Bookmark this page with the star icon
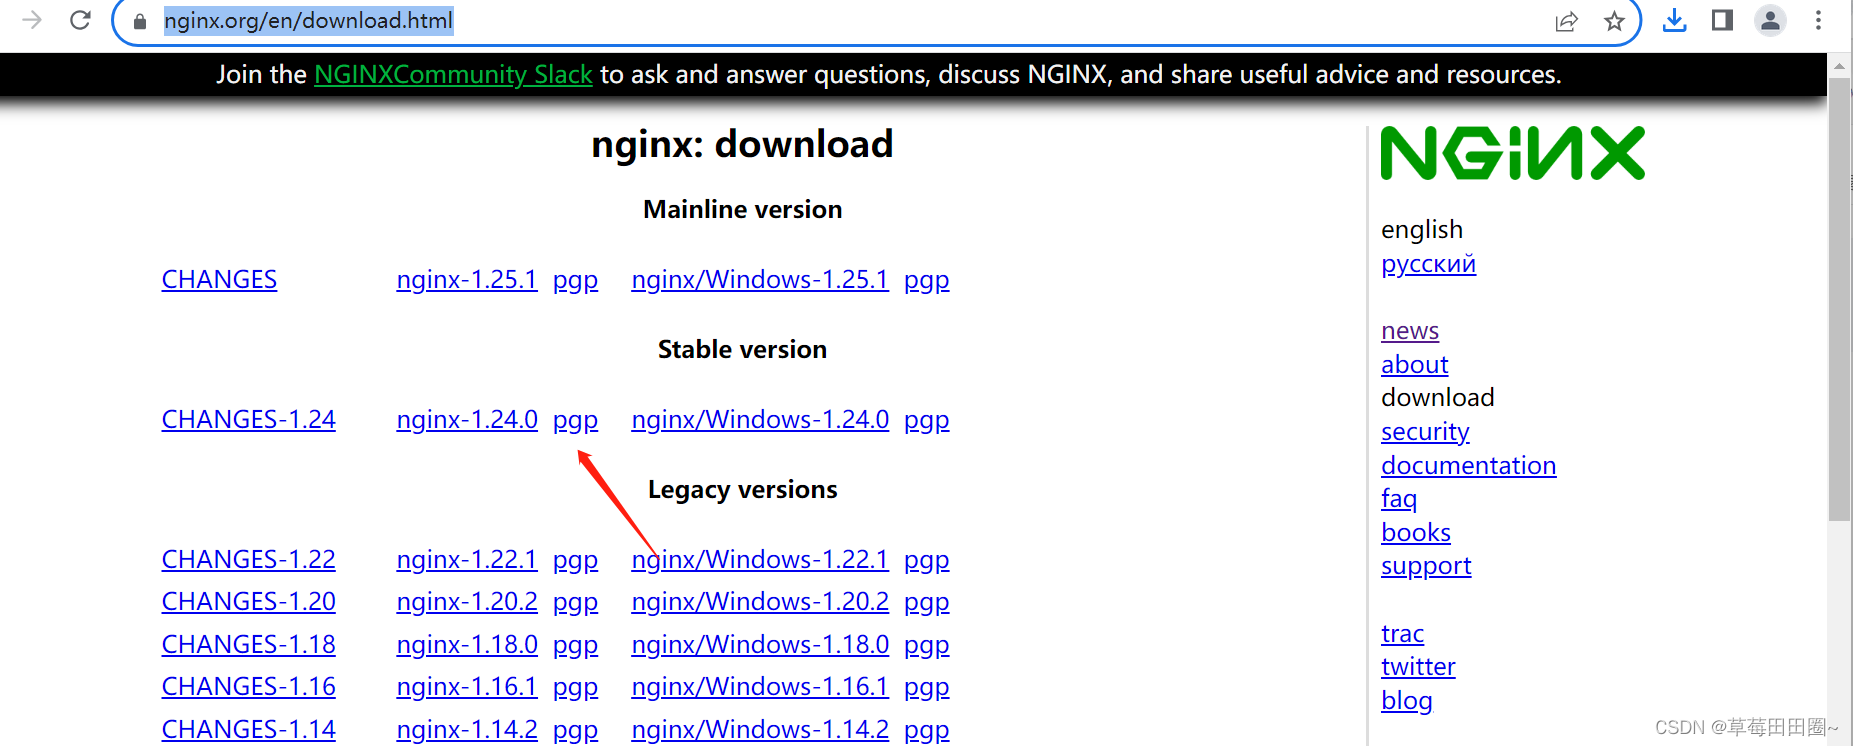This screenshot has width=1853, height=746. point(1614,21)
